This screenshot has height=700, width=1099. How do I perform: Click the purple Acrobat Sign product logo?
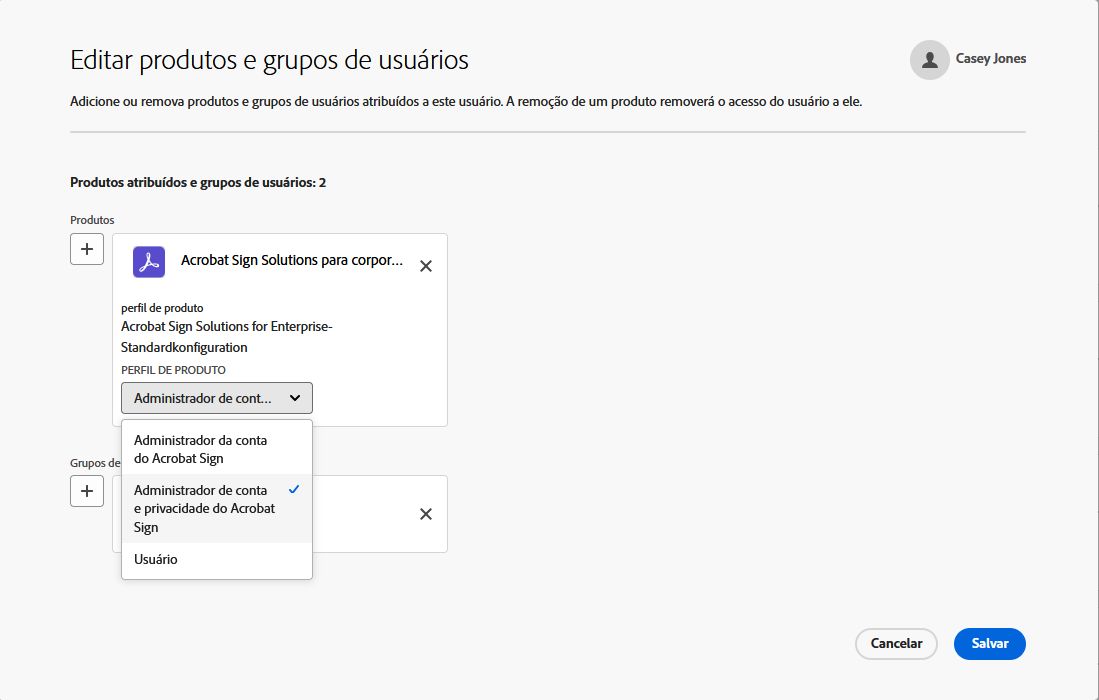149,262
